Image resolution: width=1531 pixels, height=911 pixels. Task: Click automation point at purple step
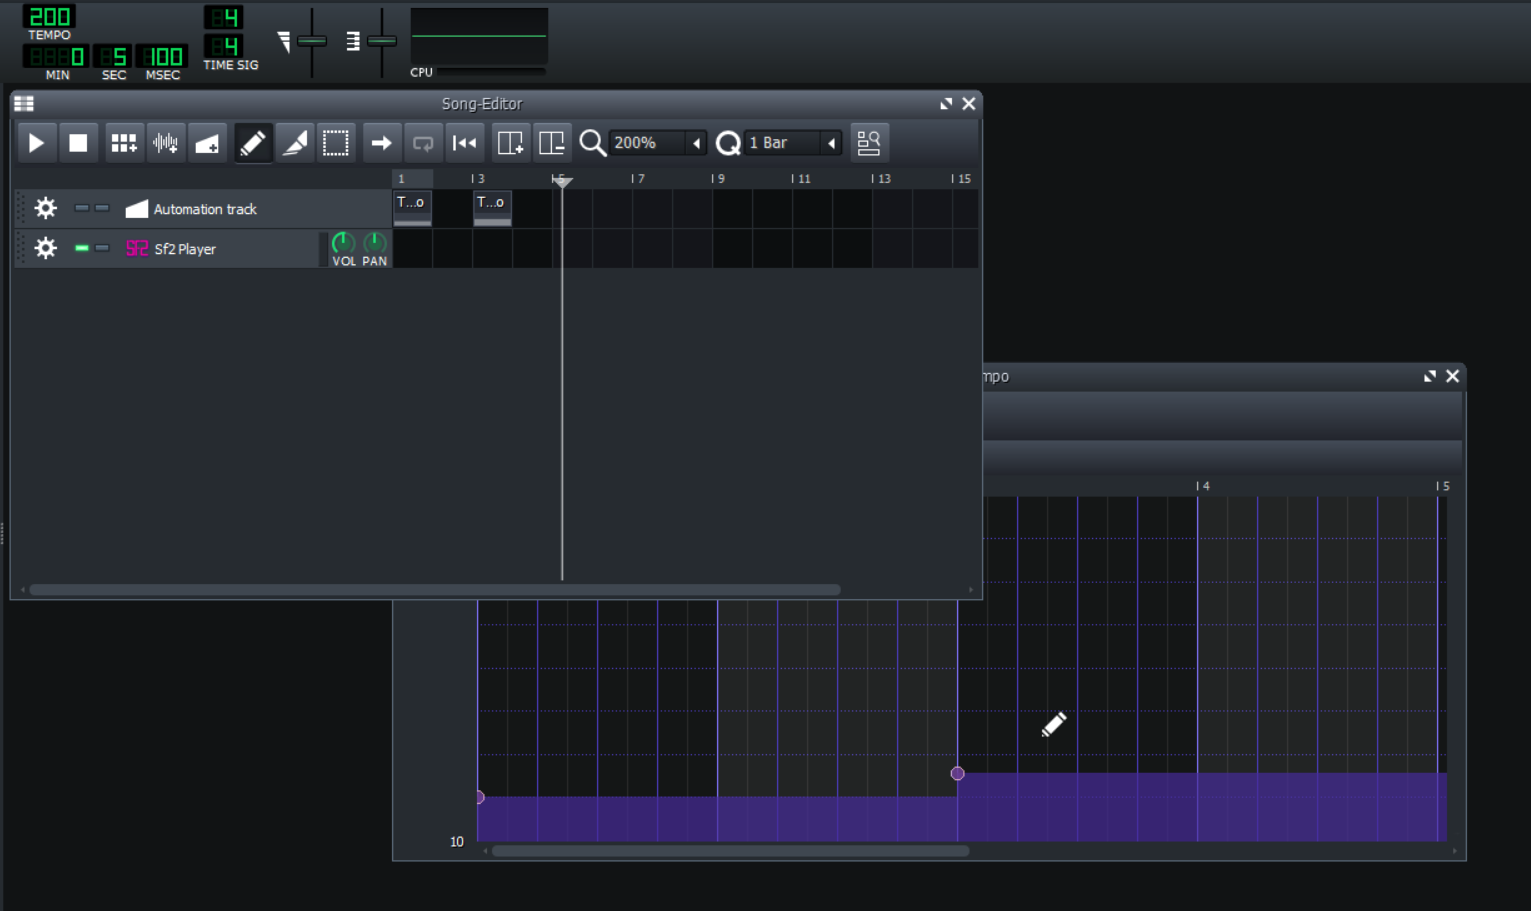coord(957,773)
